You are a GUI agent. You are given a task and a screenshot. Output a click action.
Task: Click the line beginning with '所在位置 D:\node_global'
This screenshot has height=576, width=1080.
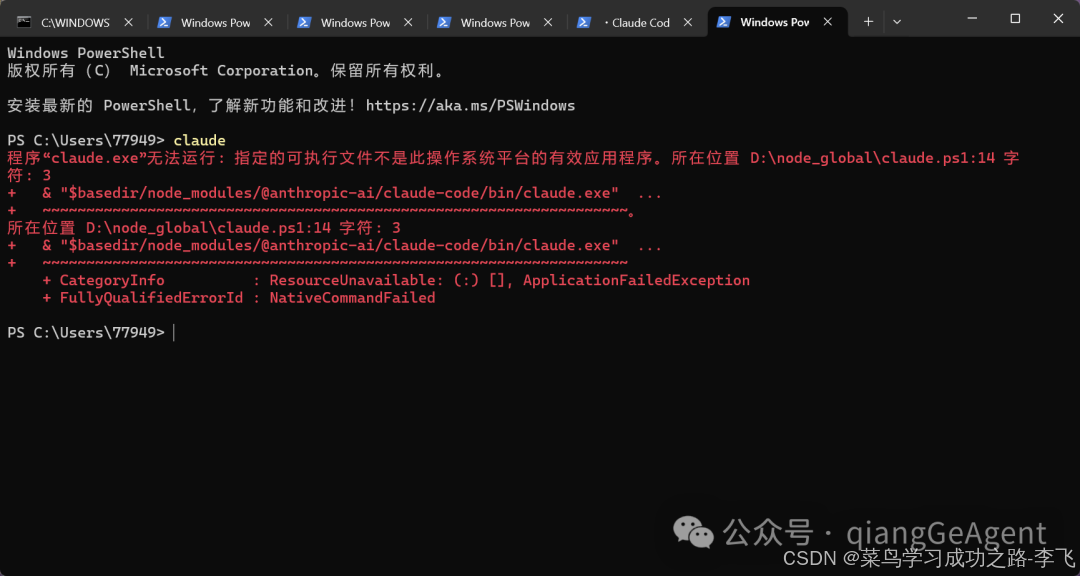[x=204, y=228]
